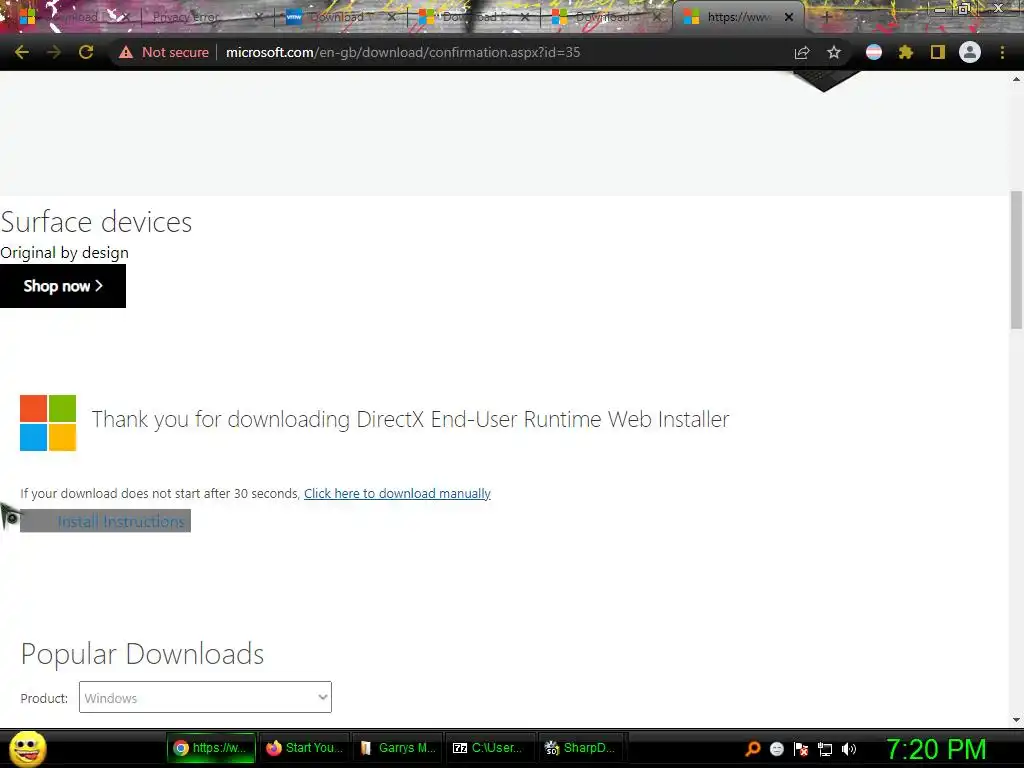1024x768 pixels.
Task: Go back to the previous page
Action: pos(22,52)
